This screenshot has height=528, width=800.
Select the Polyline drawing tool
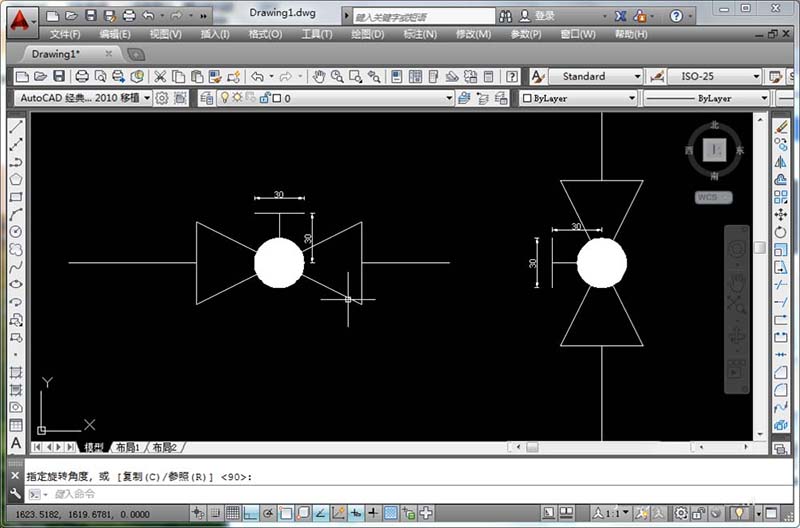[16, 162]
